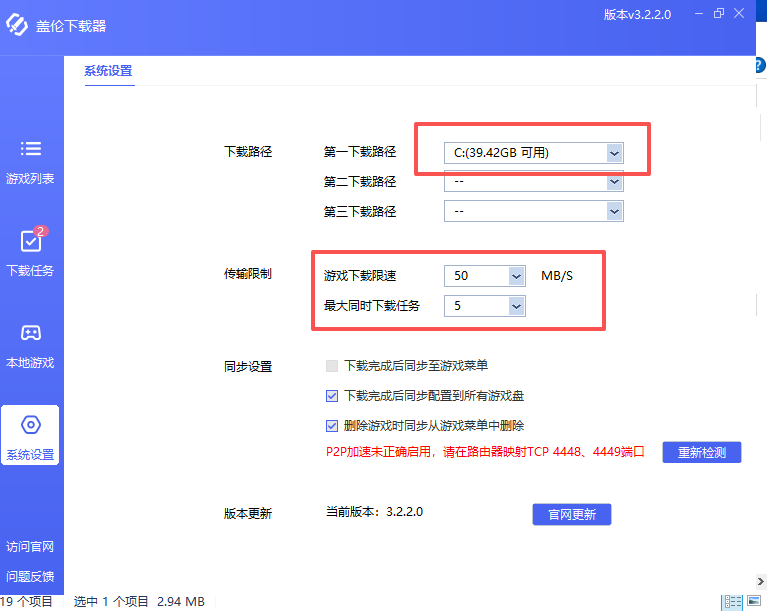Screen dimensions: 767x611
Task: Expand the 第一下载路径 dropdown arrow
Action: click(614, 153)
